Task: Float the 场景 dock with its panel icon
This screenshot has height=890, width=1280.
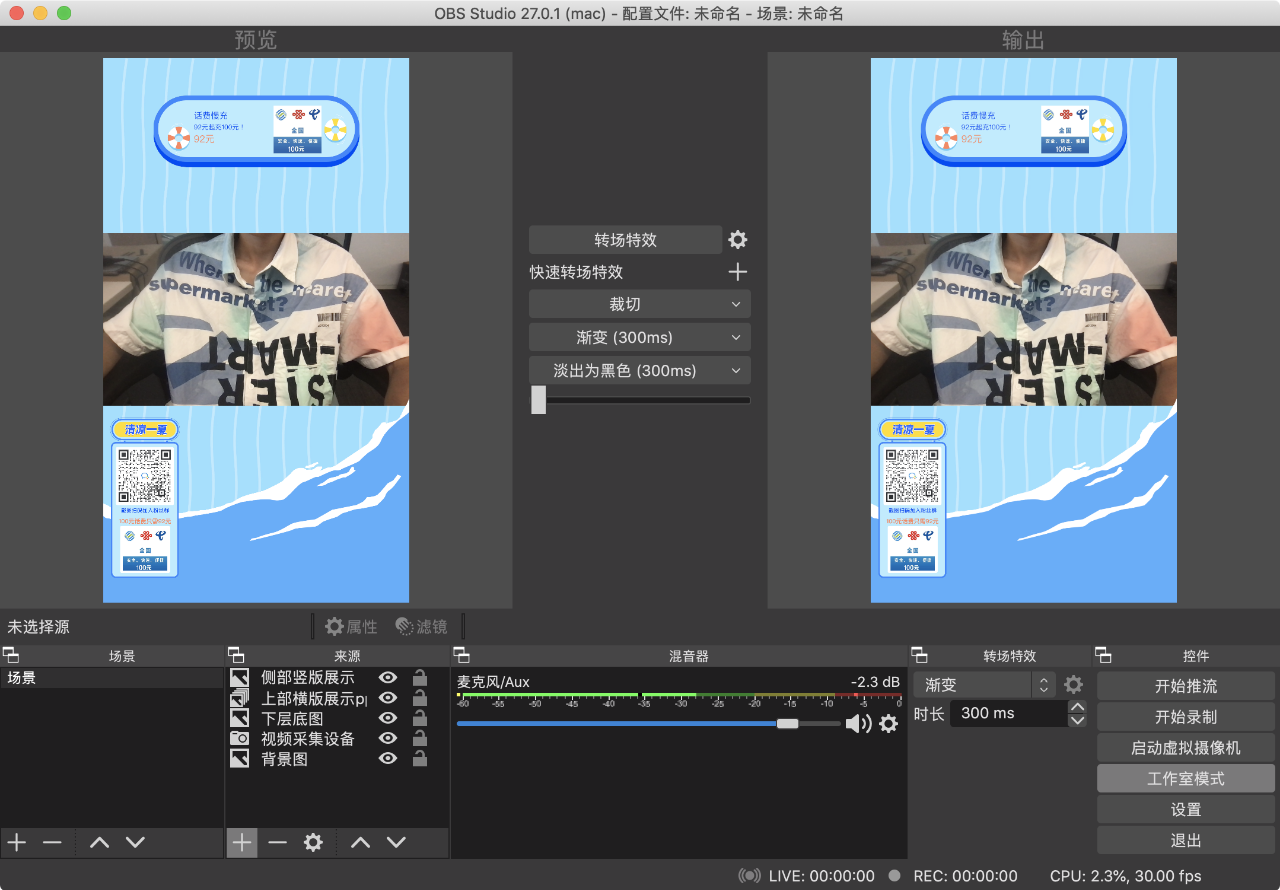Action: [x=10, y=656]
